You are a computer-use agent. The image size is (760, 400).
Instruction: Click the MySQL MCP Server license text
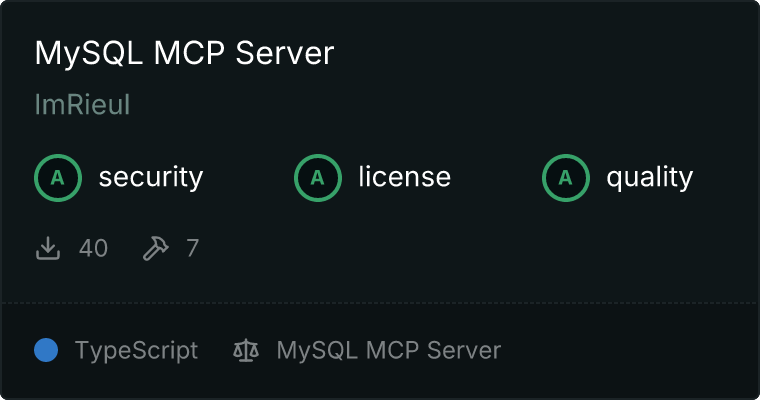[x=389, y=351]
